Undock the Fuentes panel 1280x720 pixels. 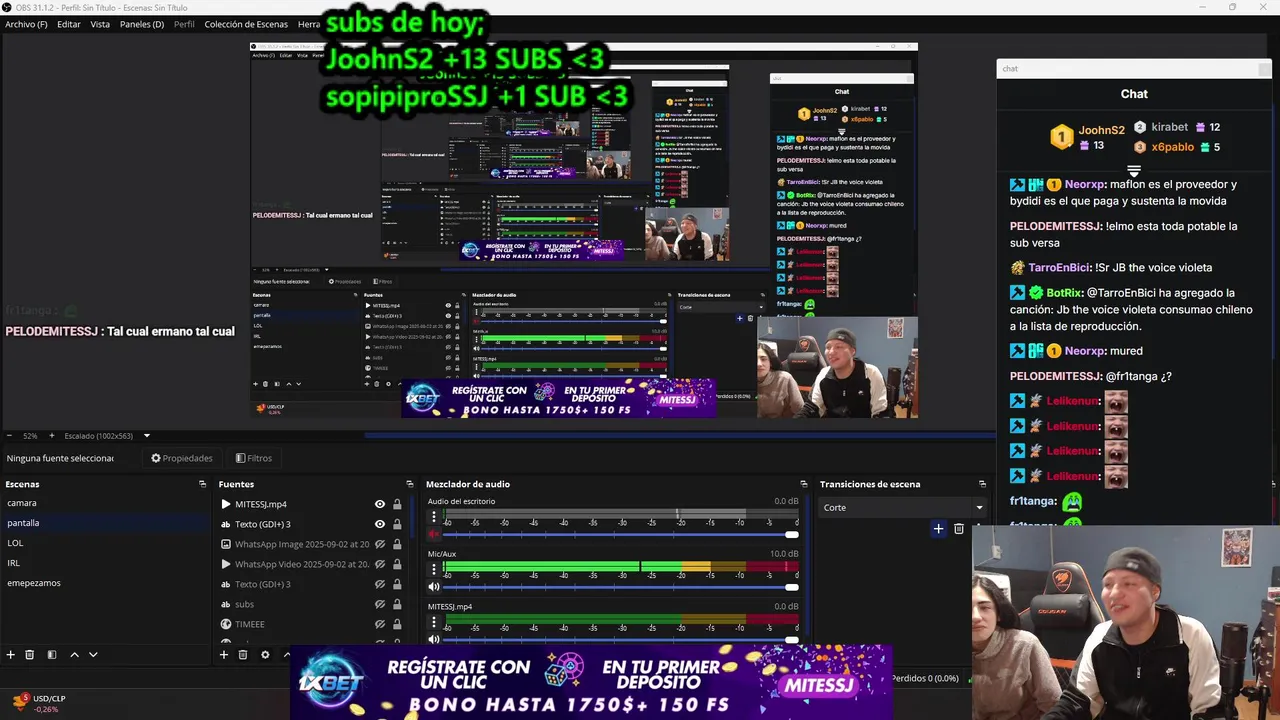click(409, 484)
